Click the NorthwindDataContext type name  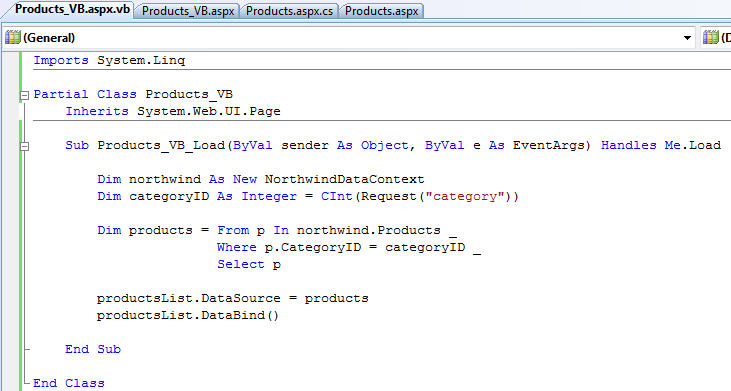(345, 179)
